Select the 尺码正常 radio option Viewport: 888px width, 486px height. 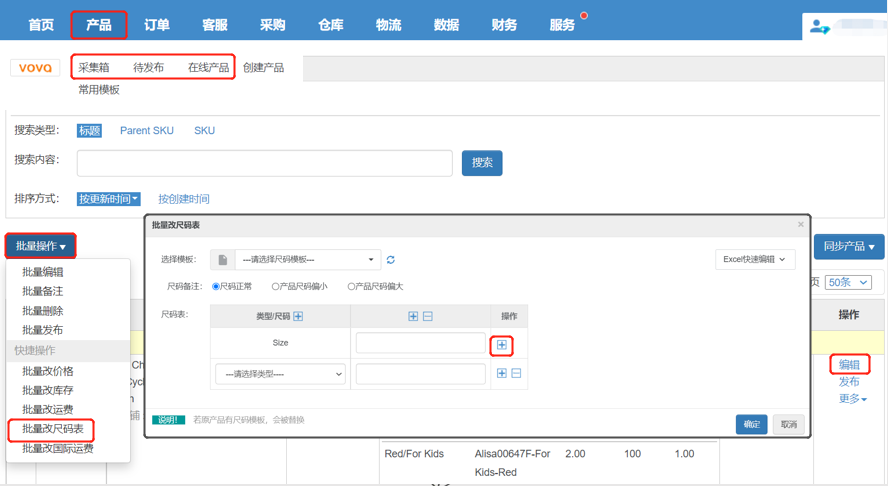click(216, 287)
